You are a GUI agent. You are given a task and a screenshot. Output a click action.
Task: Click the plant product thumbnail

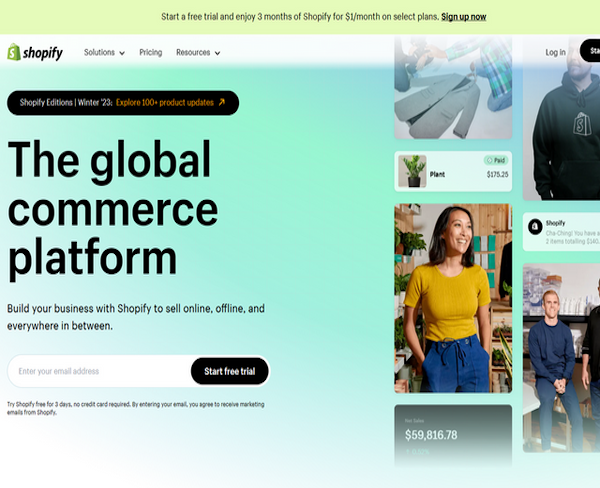pyautogui.click(x=412, y=171)
